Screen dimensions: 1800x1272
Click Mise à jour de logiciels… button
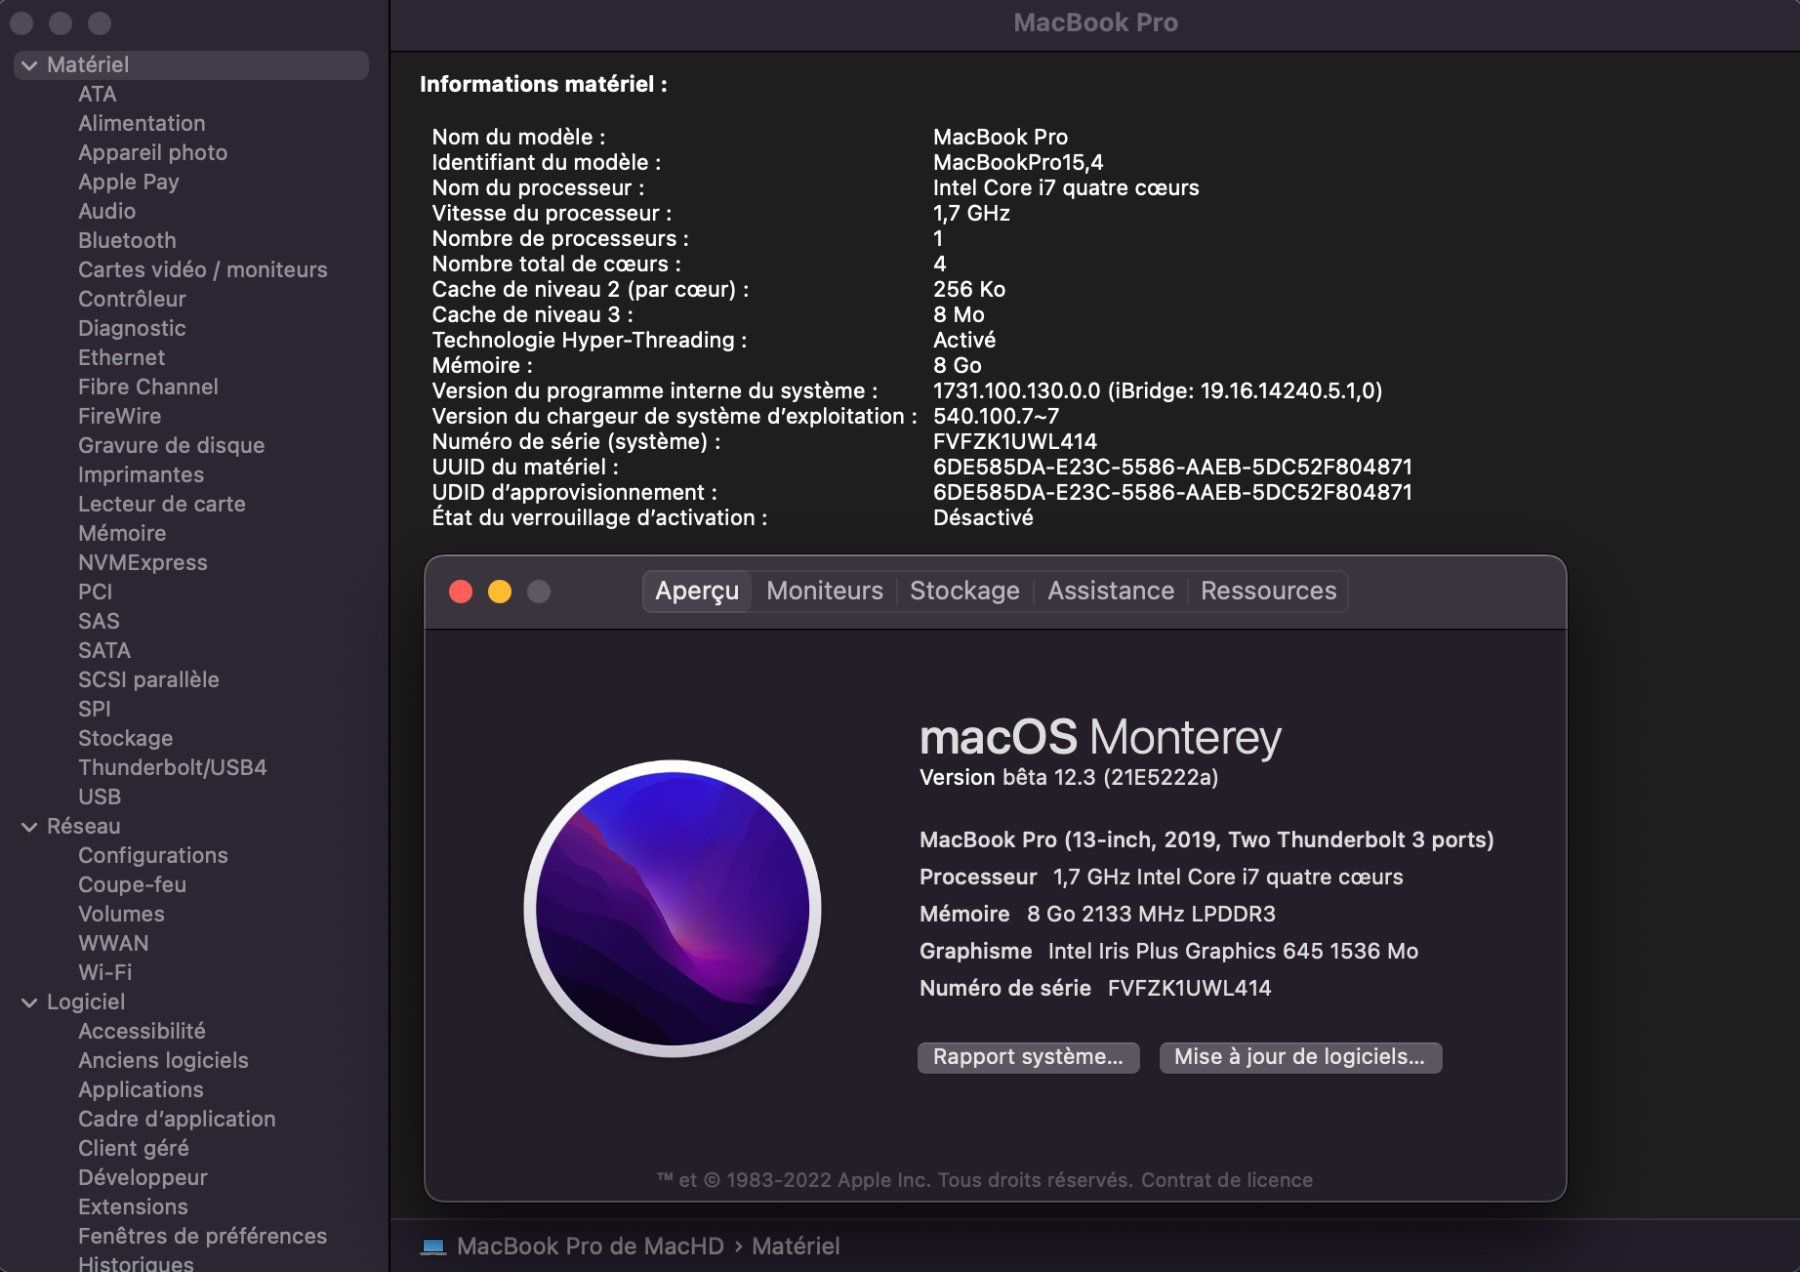pos(1300,1057)
